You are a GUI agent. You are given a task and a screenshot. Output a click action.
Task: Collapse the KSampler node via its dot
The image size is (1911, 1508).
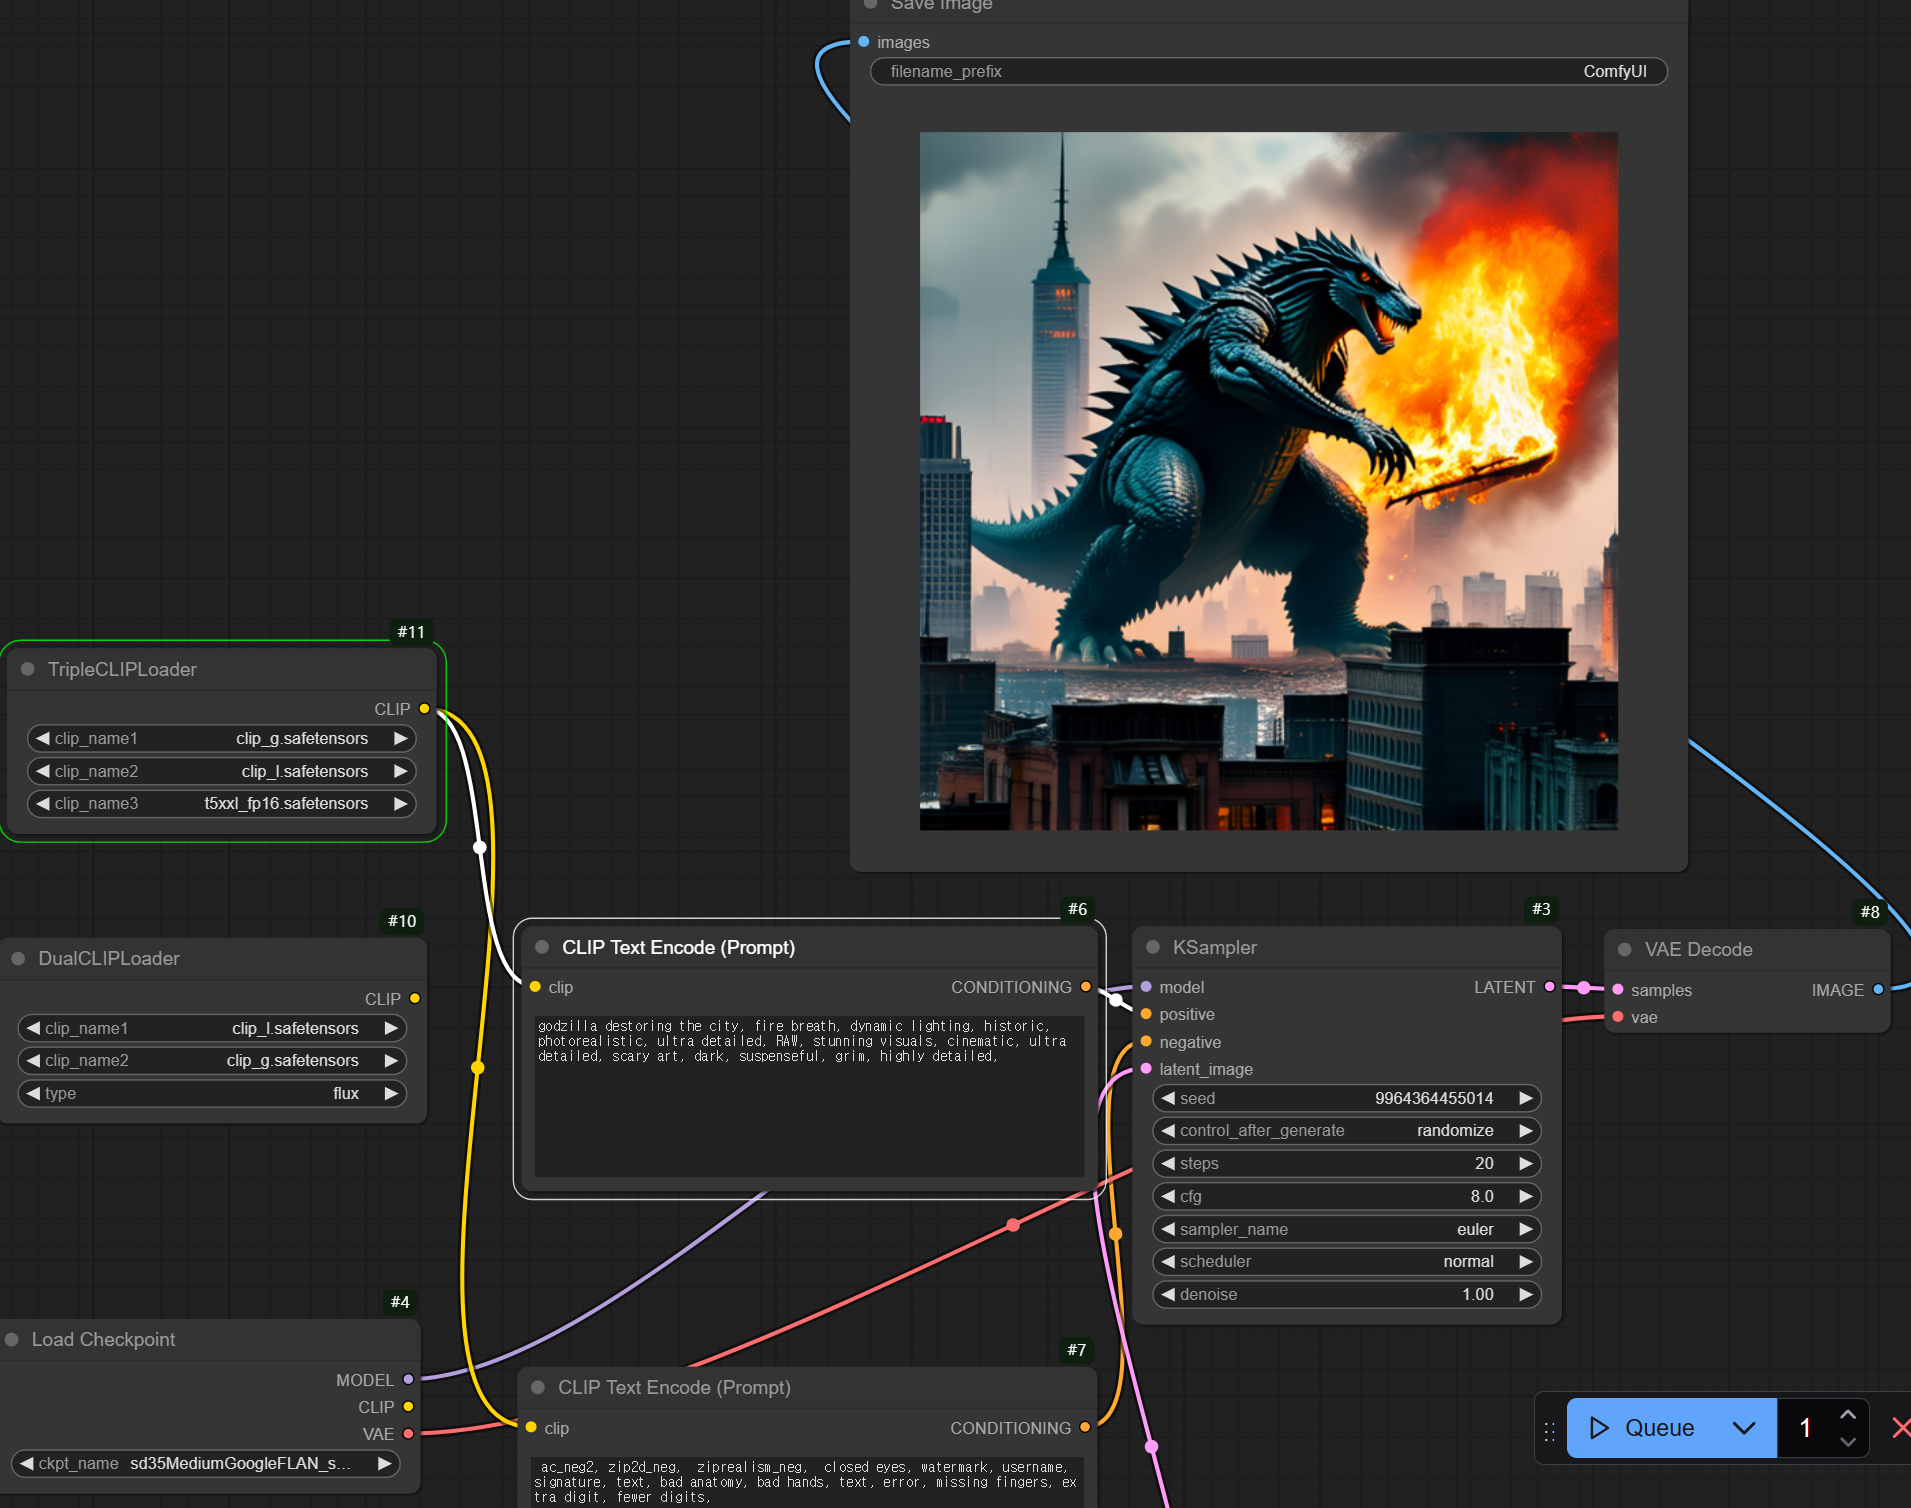pos(1153,947)
